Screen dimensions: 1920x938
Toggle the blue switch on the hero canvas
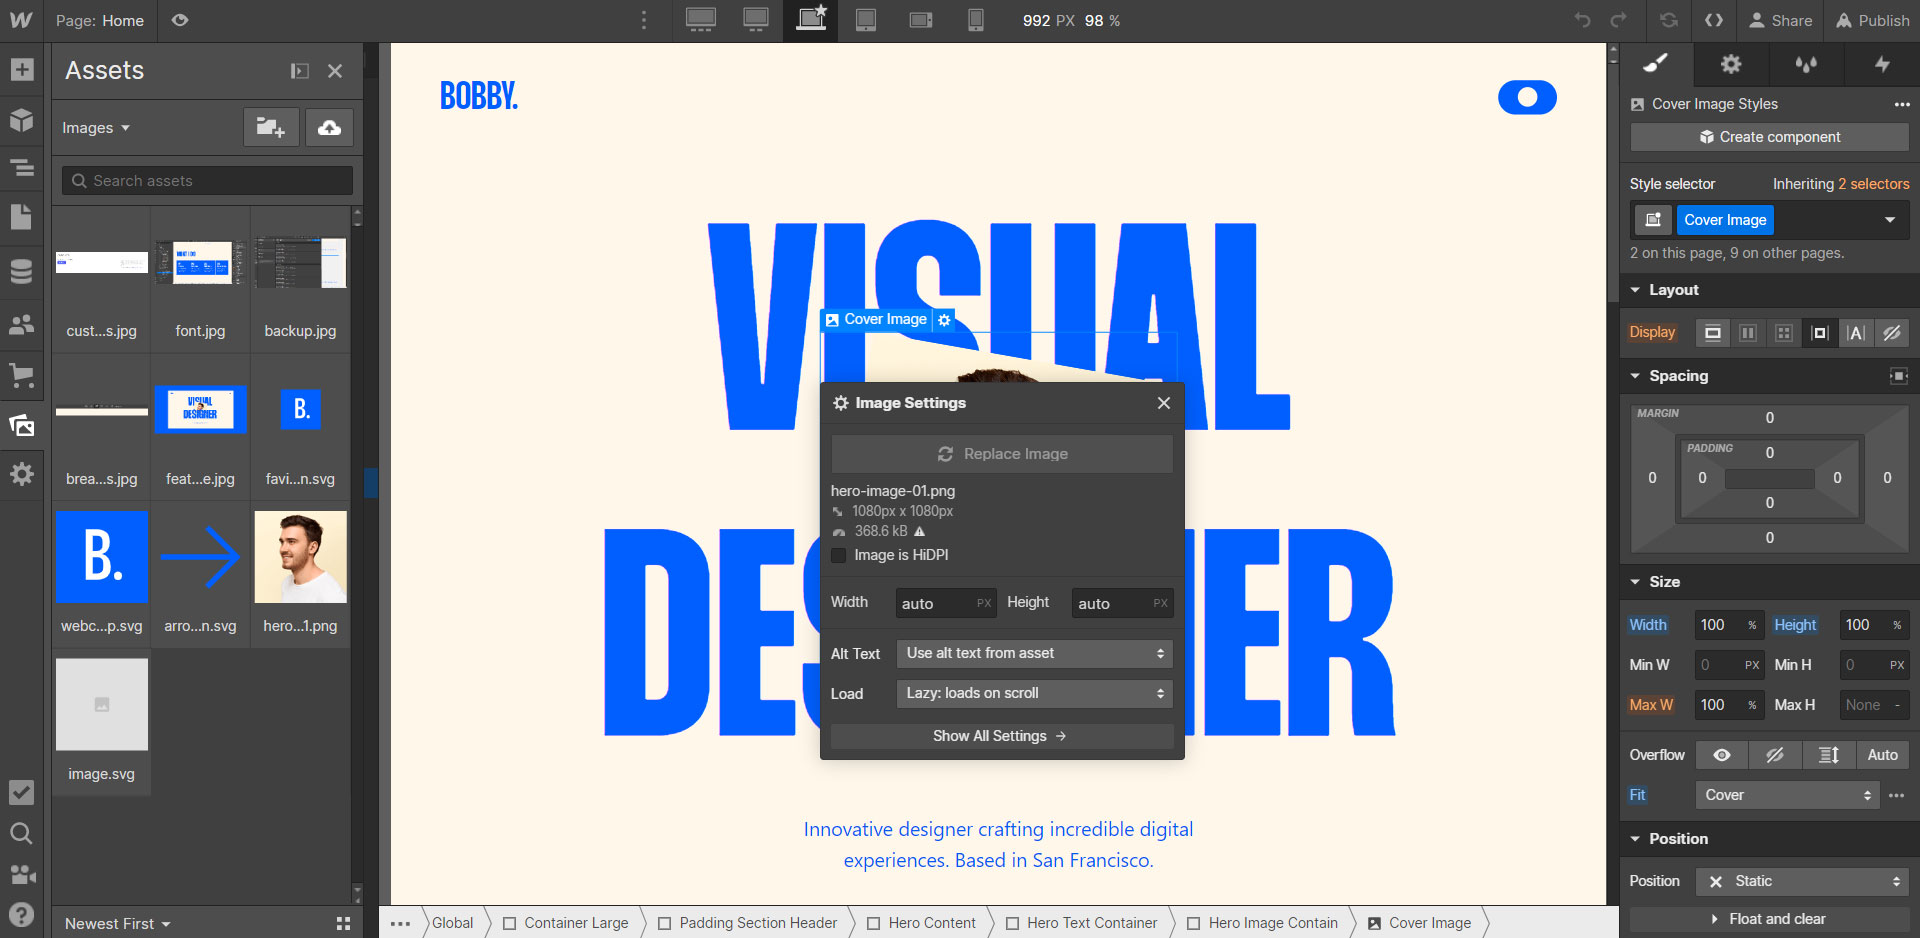click(x=1527, y=97)
